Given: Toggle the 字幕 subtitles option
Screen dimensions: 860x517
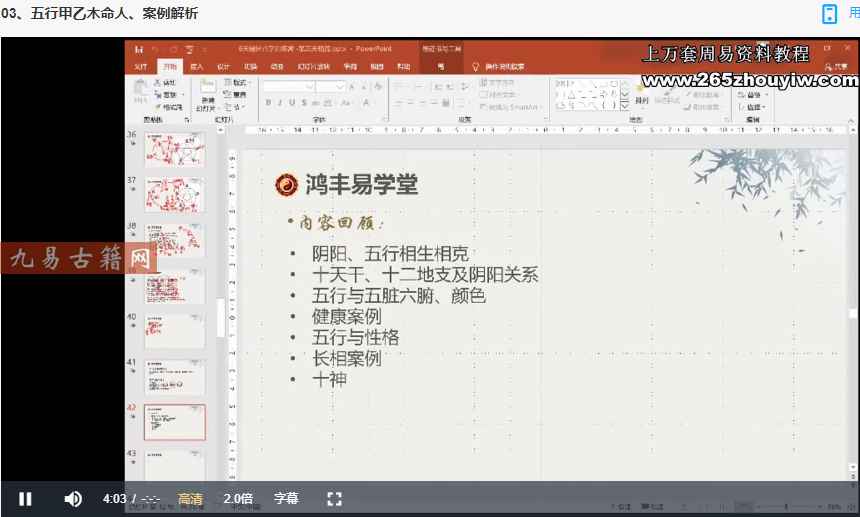Looking at the screenshot, I should click(286, 498).
